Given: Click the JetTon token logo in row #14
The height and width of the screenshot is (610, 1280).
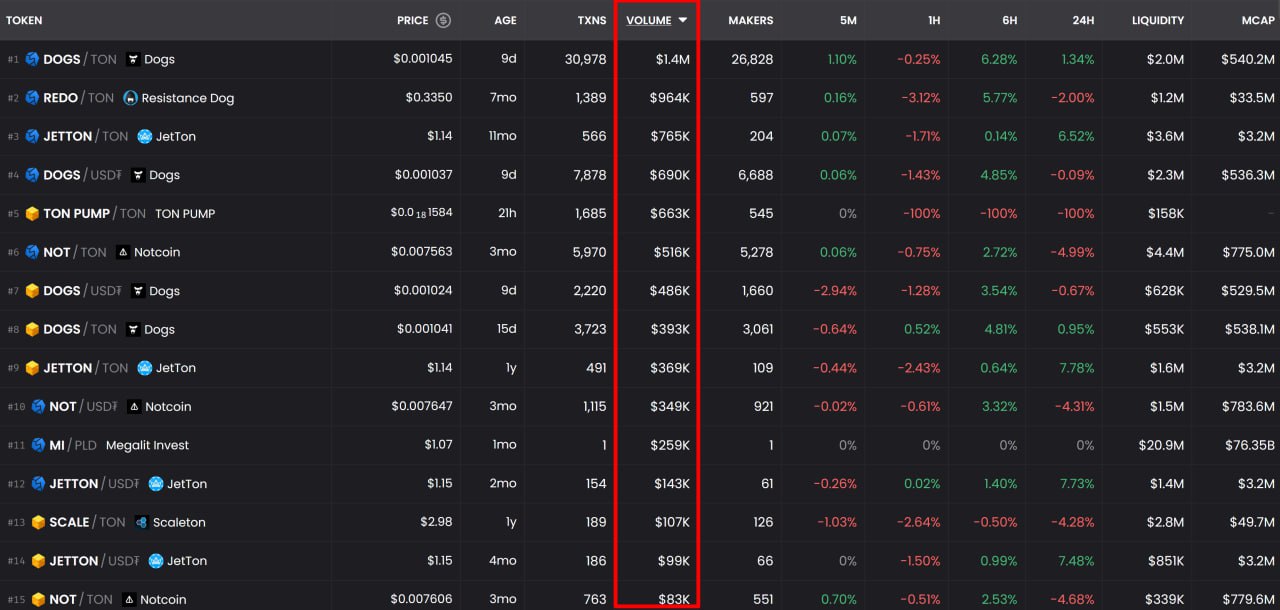Looking at the screenshot, I should 156,561.
